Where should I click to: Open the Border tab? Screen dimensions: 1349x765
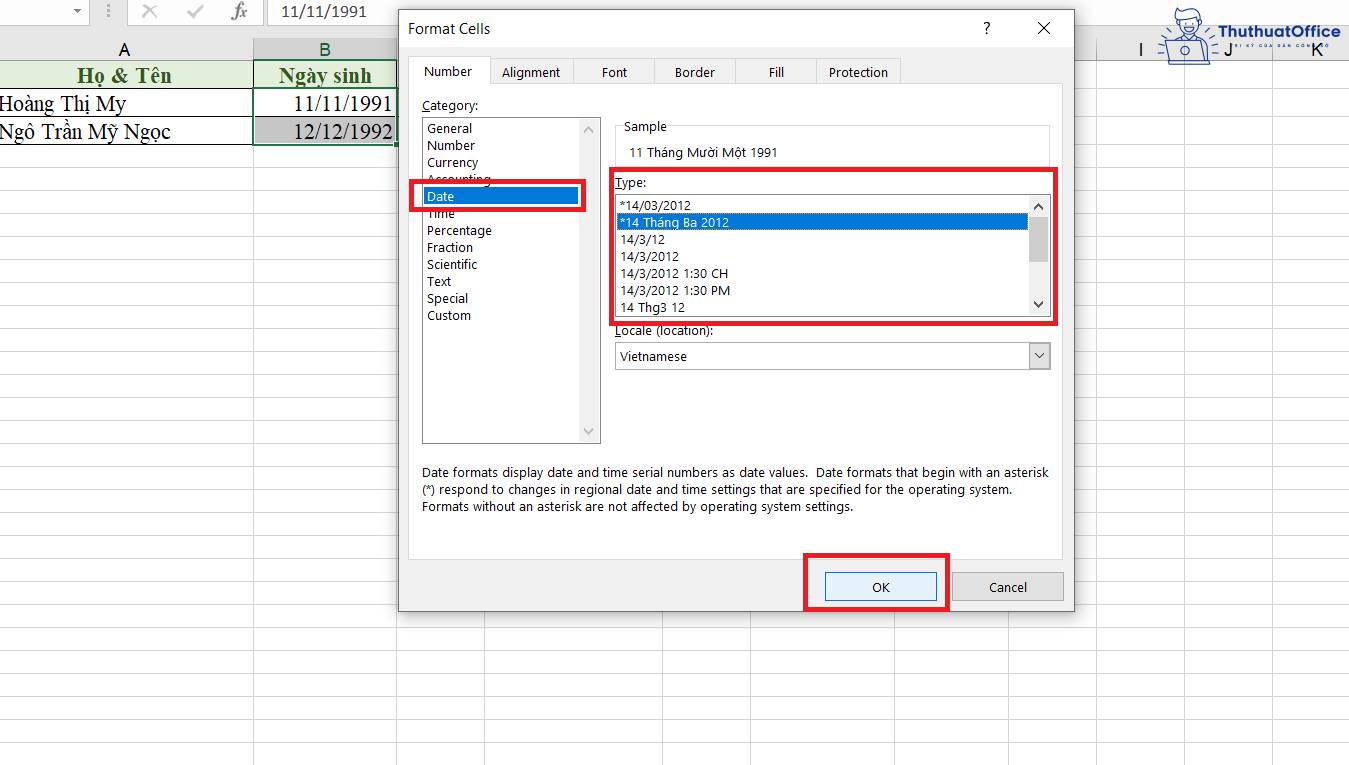click(x=694, y=71)
